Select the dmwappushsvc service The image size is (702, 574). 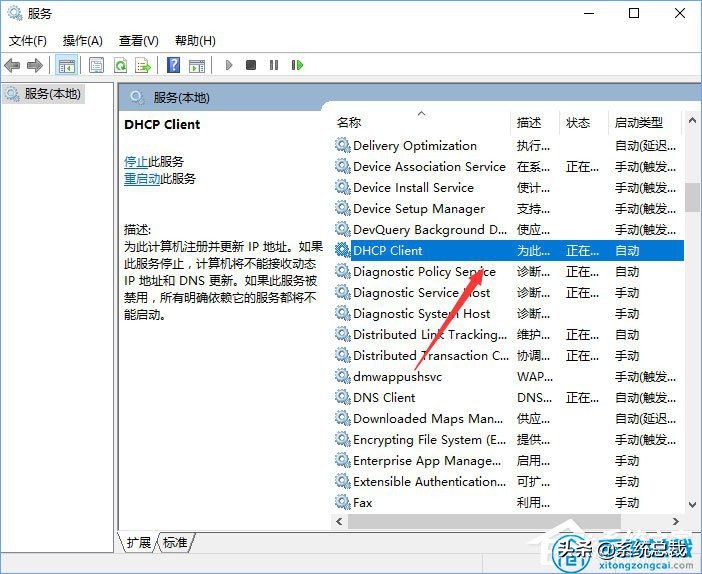click(x=509, y=377)
